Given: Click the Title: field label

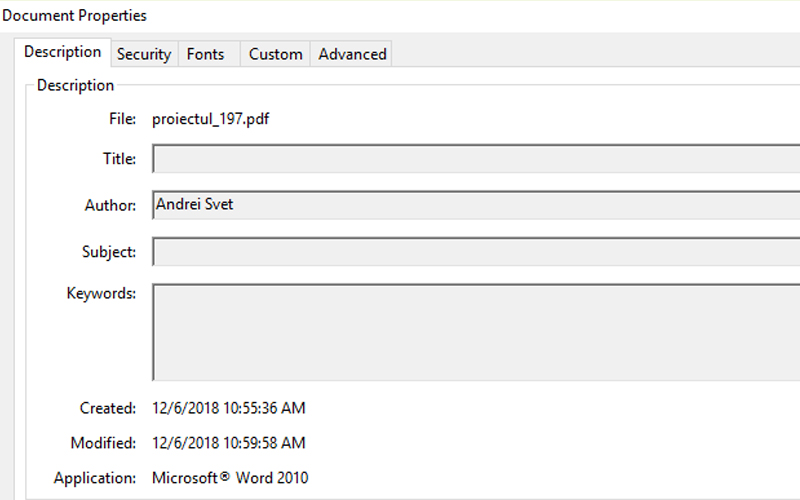Looking at the screenshot, I should (119, 158).
